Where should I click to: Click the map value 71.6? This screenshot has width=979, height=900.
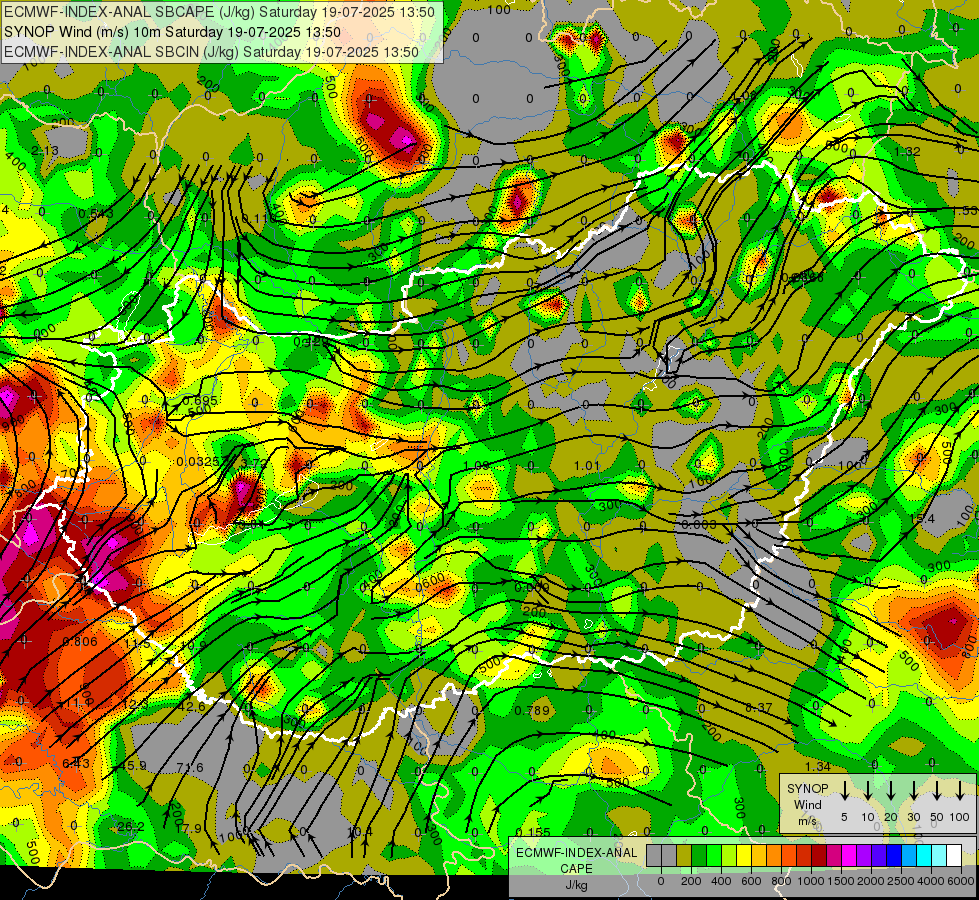point(190,768)
